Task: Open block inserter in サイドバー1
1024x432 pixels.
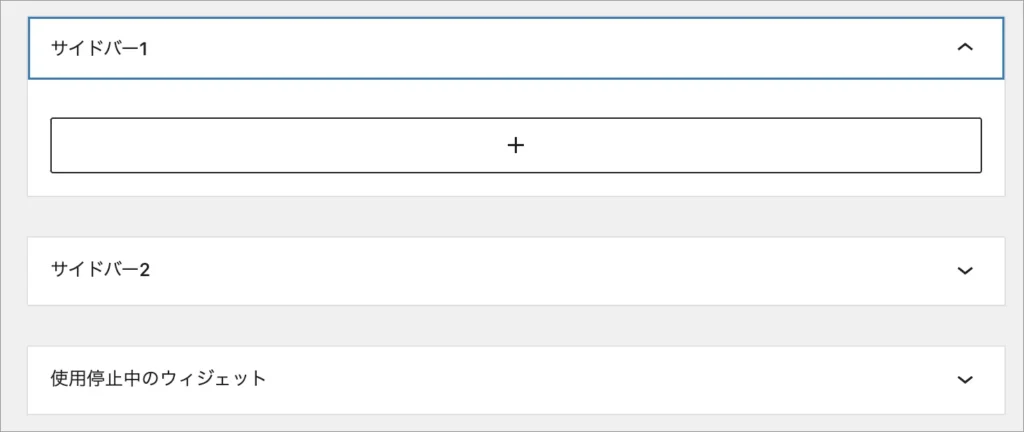Action: (515, 145)
